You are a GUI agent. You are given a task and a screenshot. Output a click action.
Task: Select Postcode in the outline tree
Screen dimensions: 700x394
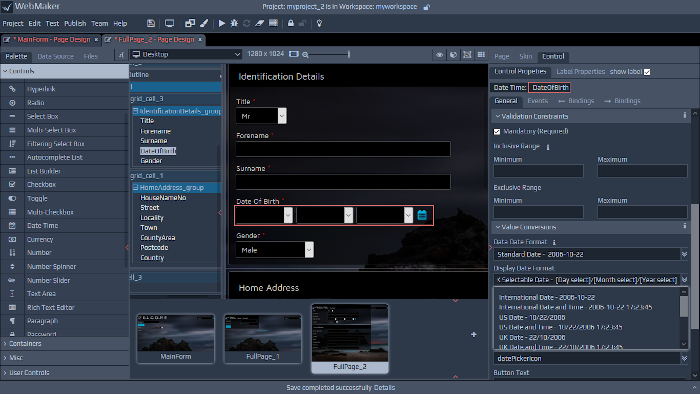click(x=154, y=248)
